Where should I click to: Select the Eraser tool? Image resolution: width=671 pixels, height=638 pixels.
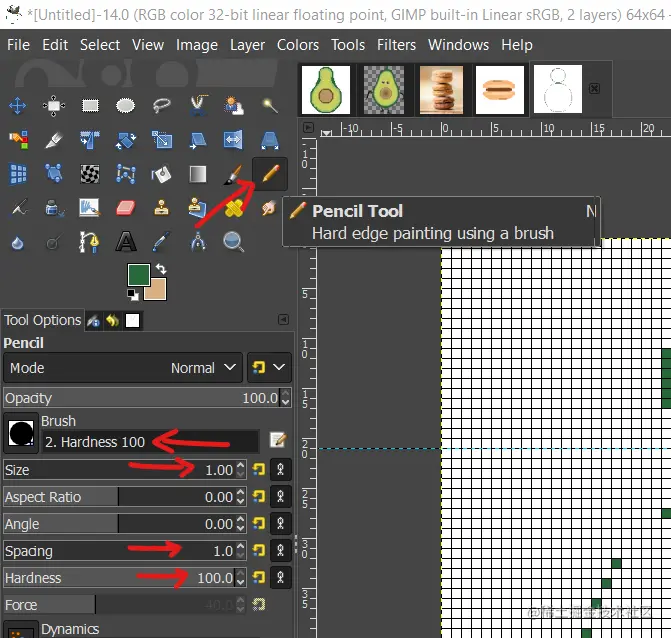[x=125, y=208]
